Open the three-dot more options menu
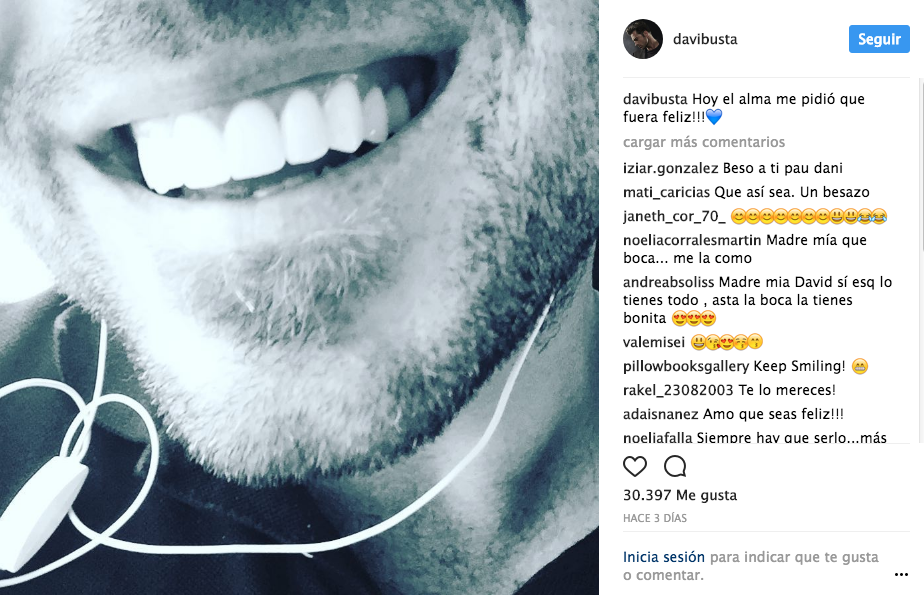924x595 pixels. (898, 575)
